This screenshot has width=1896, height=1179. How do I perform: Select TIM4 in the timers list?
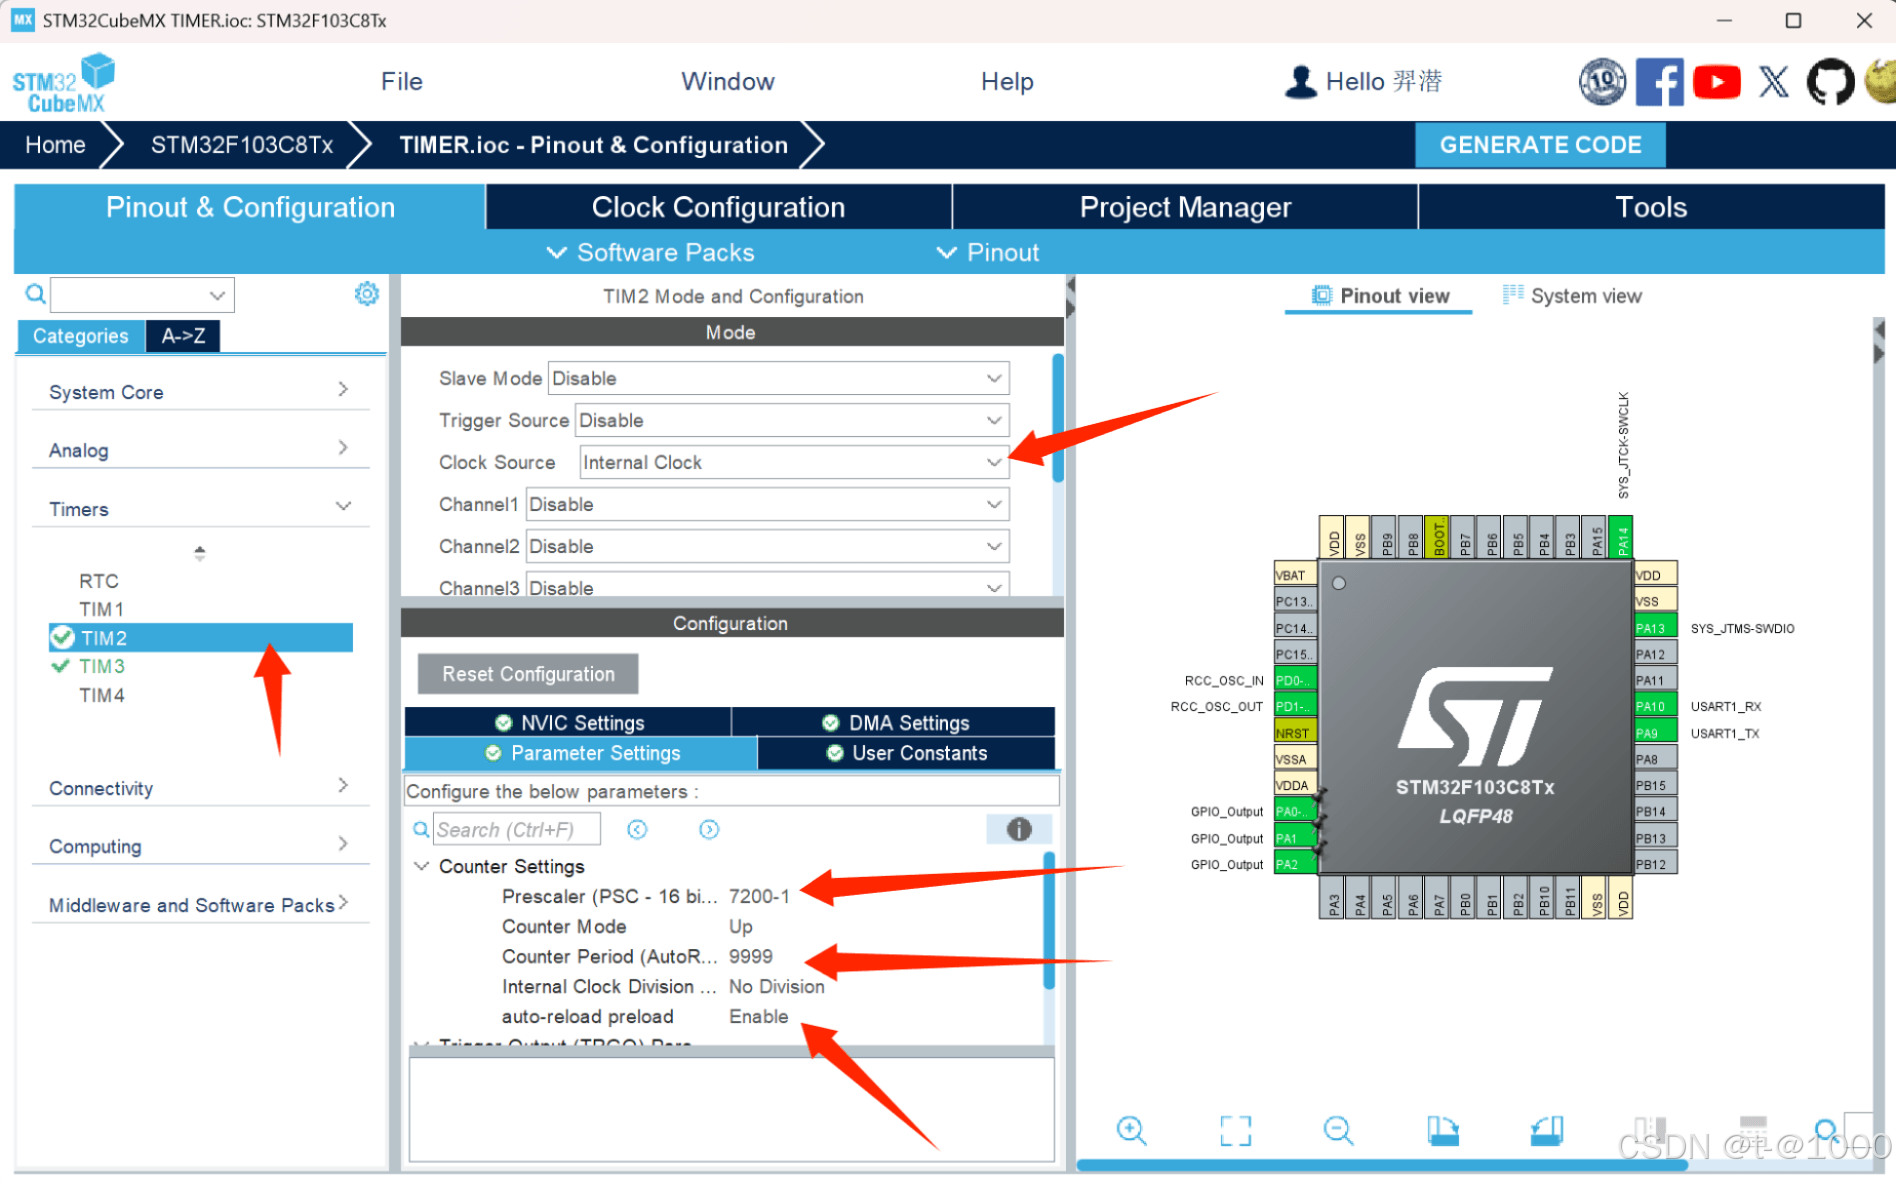click(x=102, y=695)
